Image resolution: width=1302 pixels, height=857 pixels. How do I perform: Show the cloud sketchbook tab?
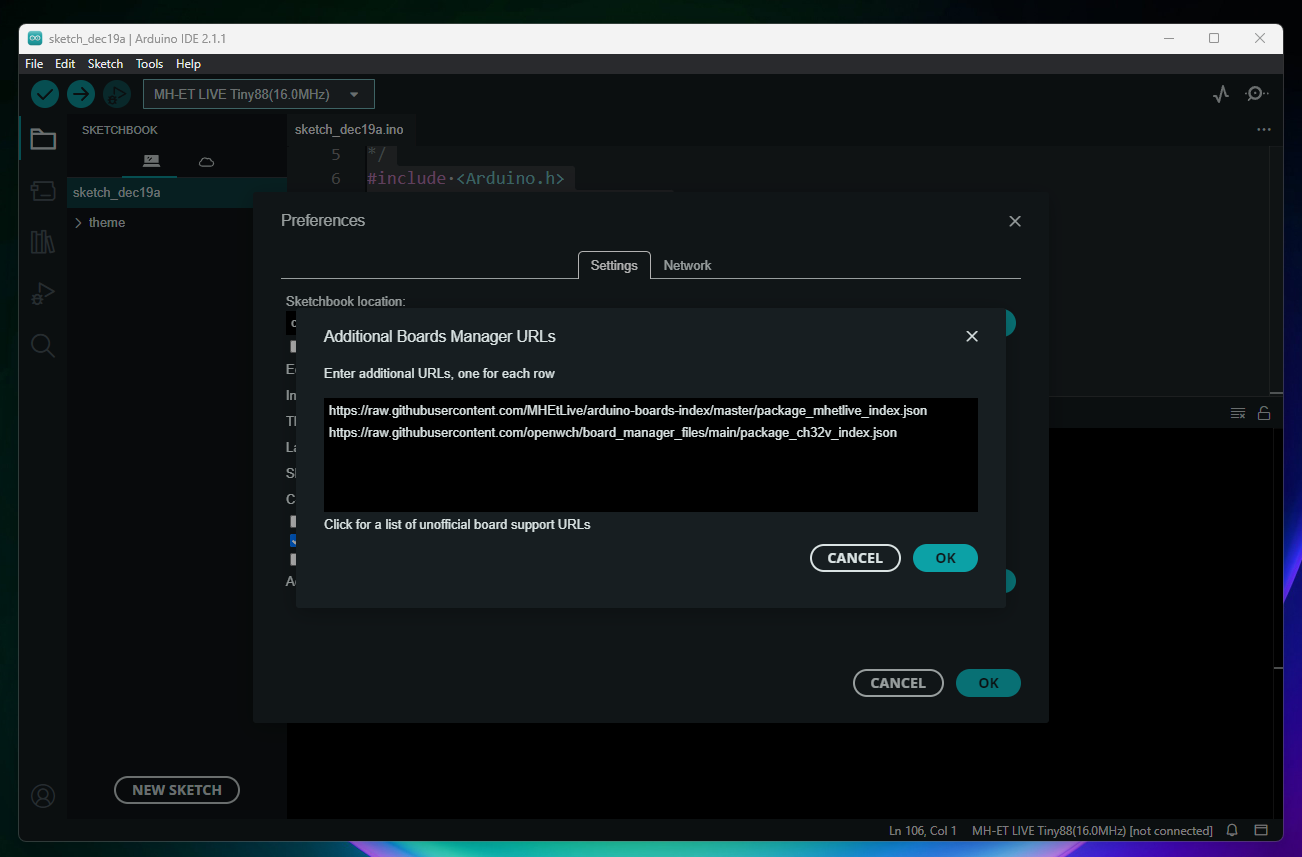206,161
